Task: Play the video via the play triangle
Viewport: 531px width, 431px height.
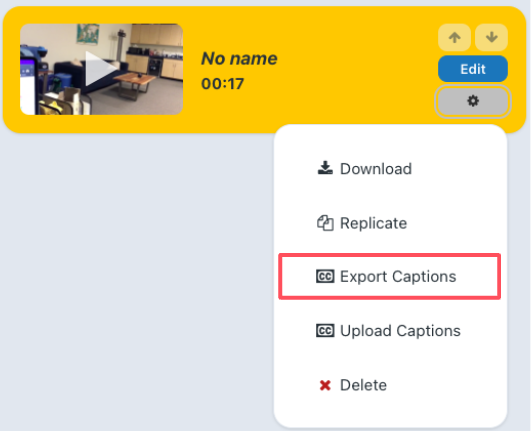Action: [x=99, y=69]
